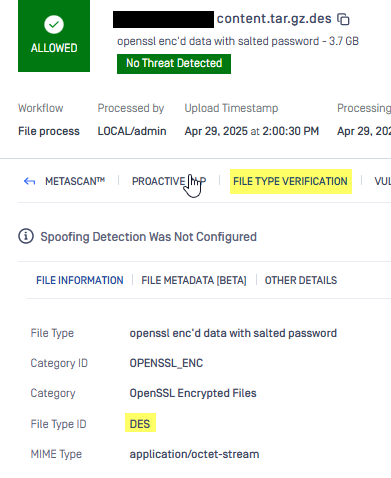This screenshot has height=478, width=391.
Task: Click the Upload Timestamp date value
Action: pos(252,131)
